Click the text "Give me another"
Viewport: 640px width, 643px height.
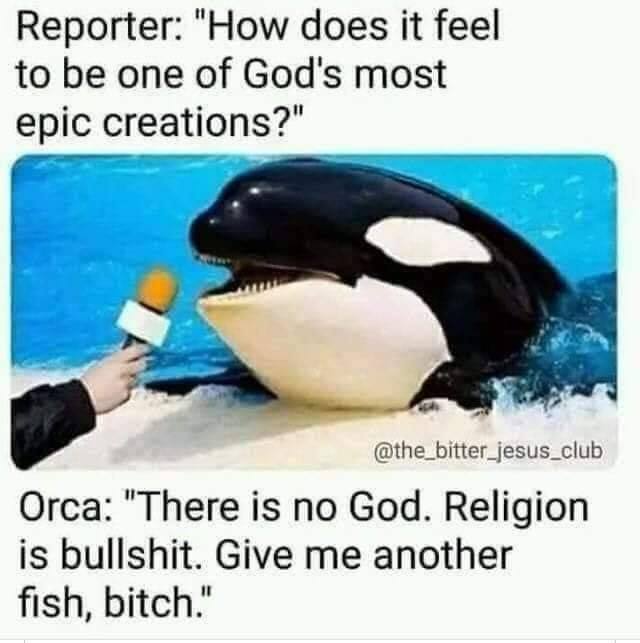[x=364, y=556]
